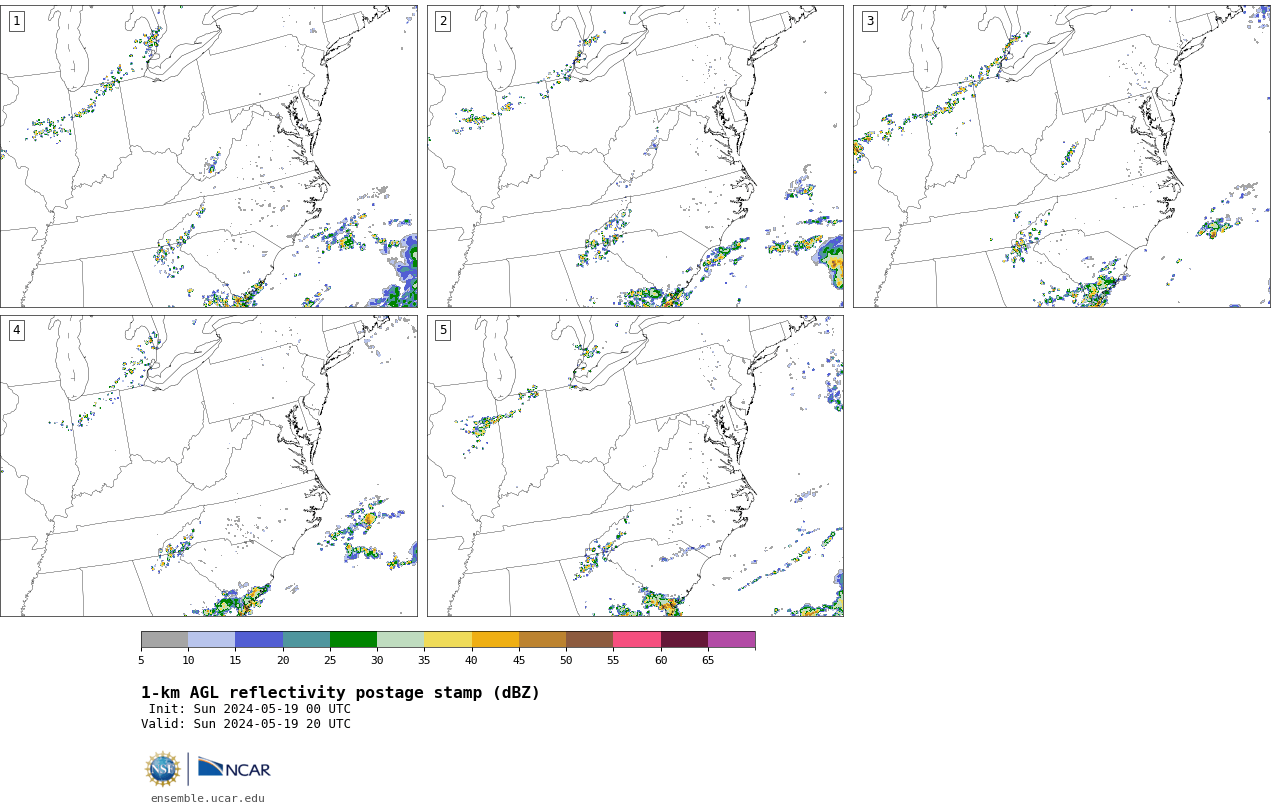Image resolution: width=1280 pixels, height=809 pixels.
Task: Open ensemble member 4 reflectivity map
Action: [209, 466]
